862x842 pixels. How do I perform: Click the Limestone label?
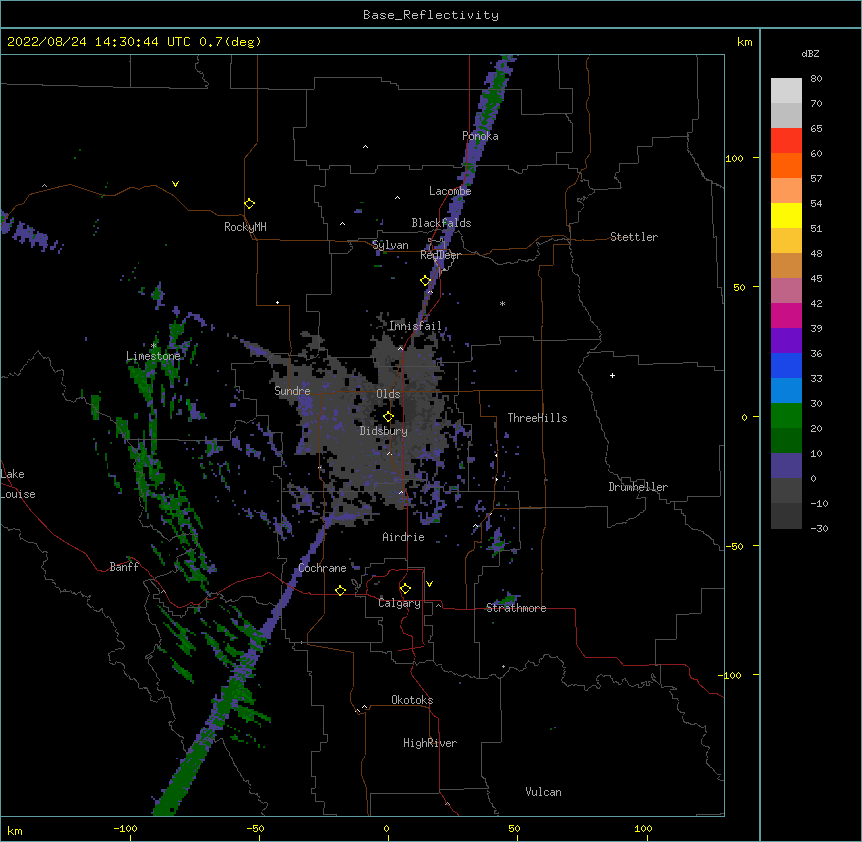(x=153, y=356)
